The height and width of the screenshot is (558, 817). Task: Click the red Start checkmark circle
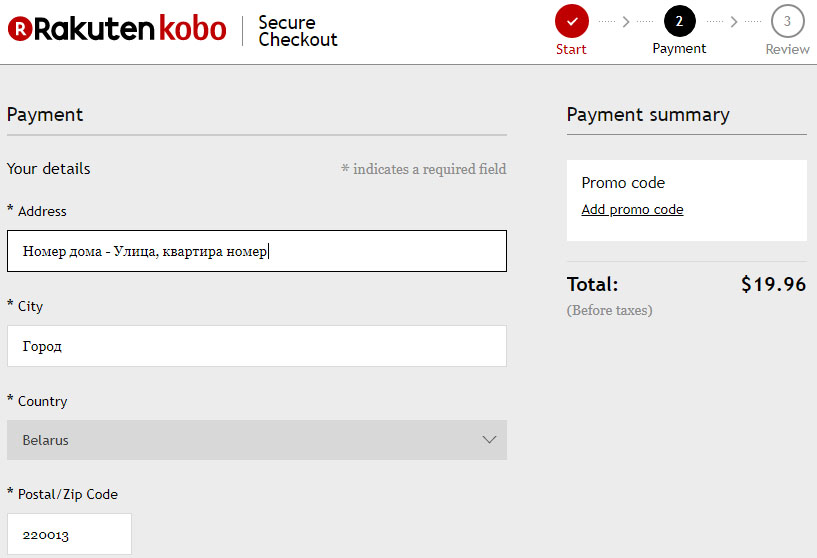pos(572,21)
